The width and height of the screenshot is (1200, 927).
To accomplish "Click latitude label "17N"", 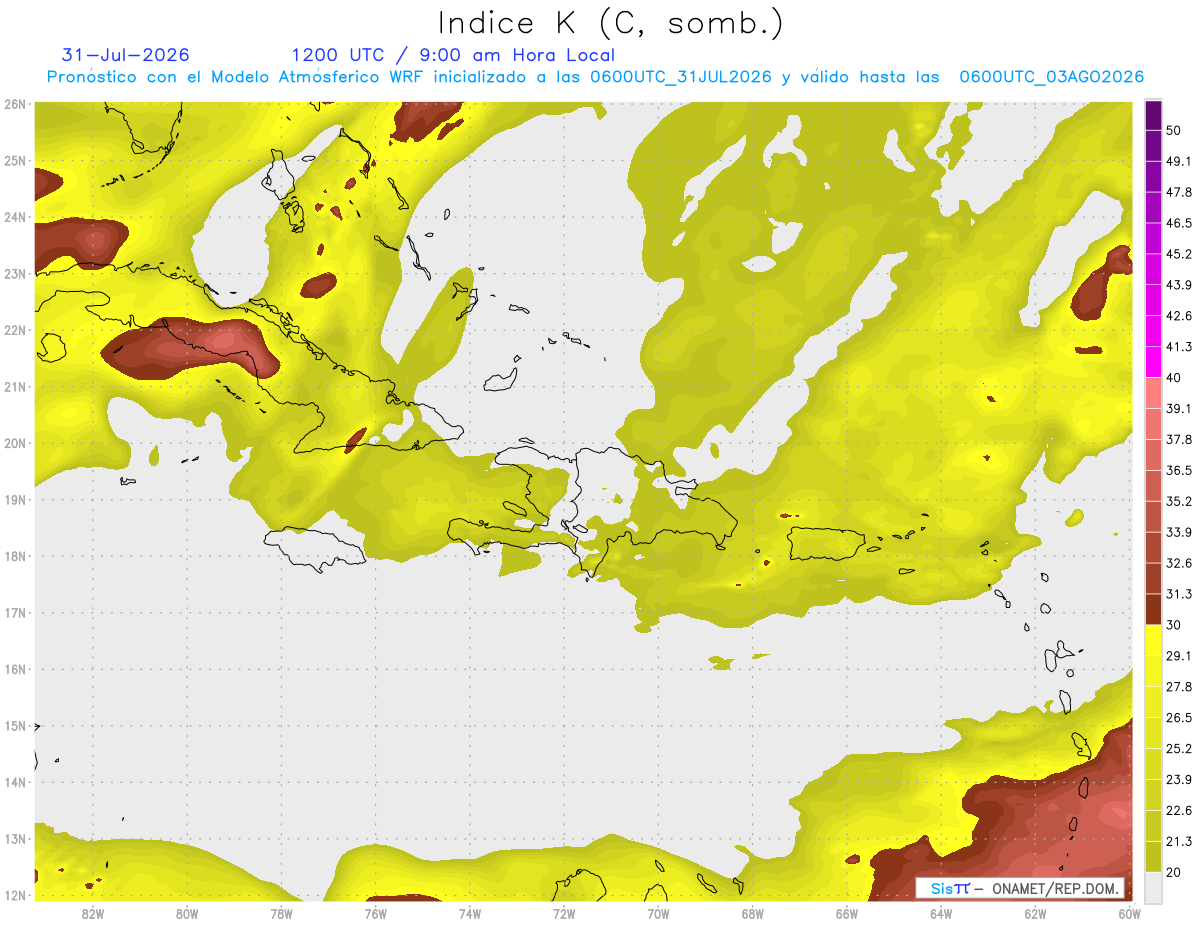I will 15,612.
